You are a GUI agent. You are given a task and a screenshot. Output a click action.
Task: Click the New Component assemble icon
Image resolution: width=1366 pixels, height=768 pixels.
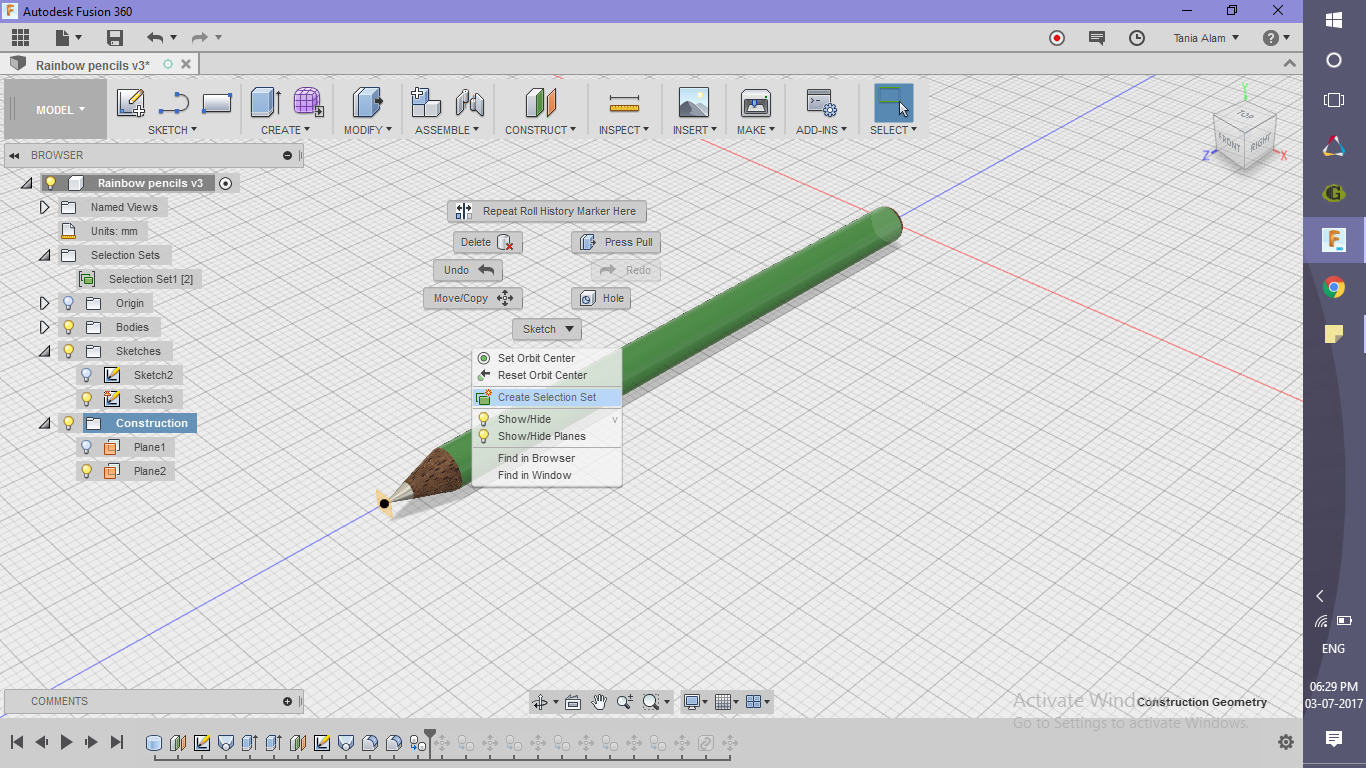[x=427, y=103]
